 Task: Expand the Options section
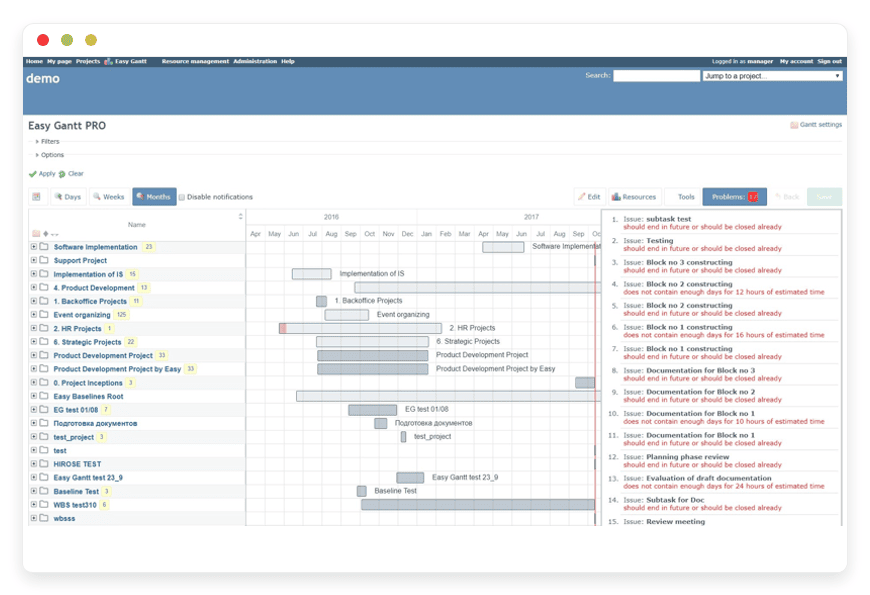[49, 155]
